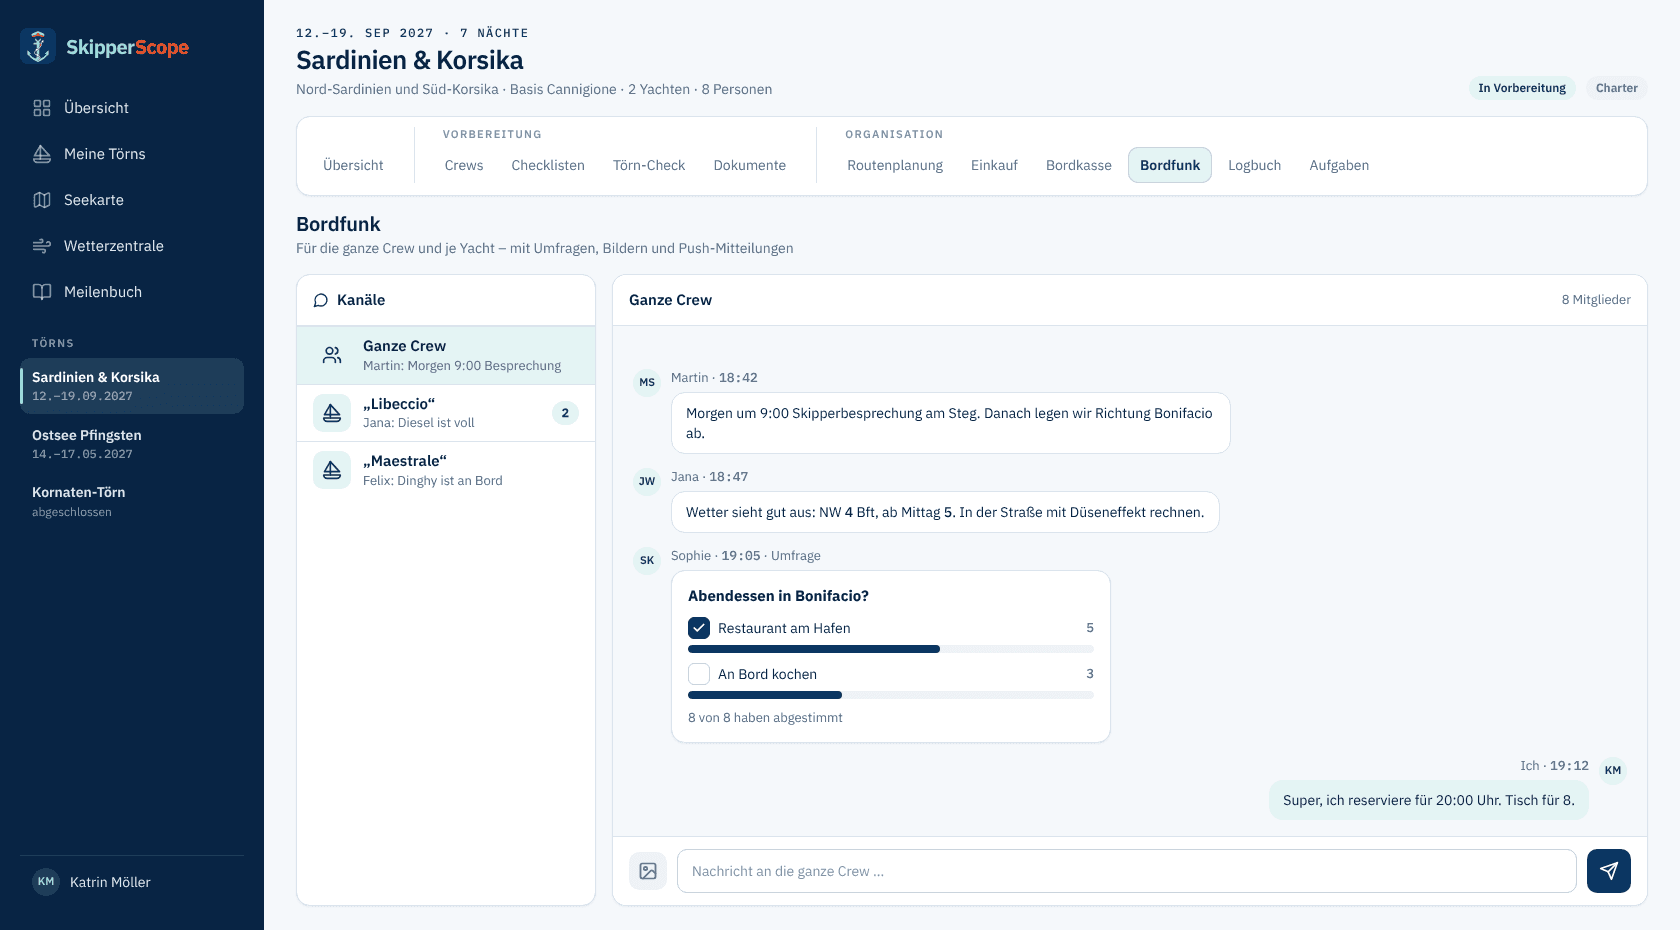The image size is (1680, 930).
Task: Click the KM avatar beside my message
Action: click(x=1613, y=770)
